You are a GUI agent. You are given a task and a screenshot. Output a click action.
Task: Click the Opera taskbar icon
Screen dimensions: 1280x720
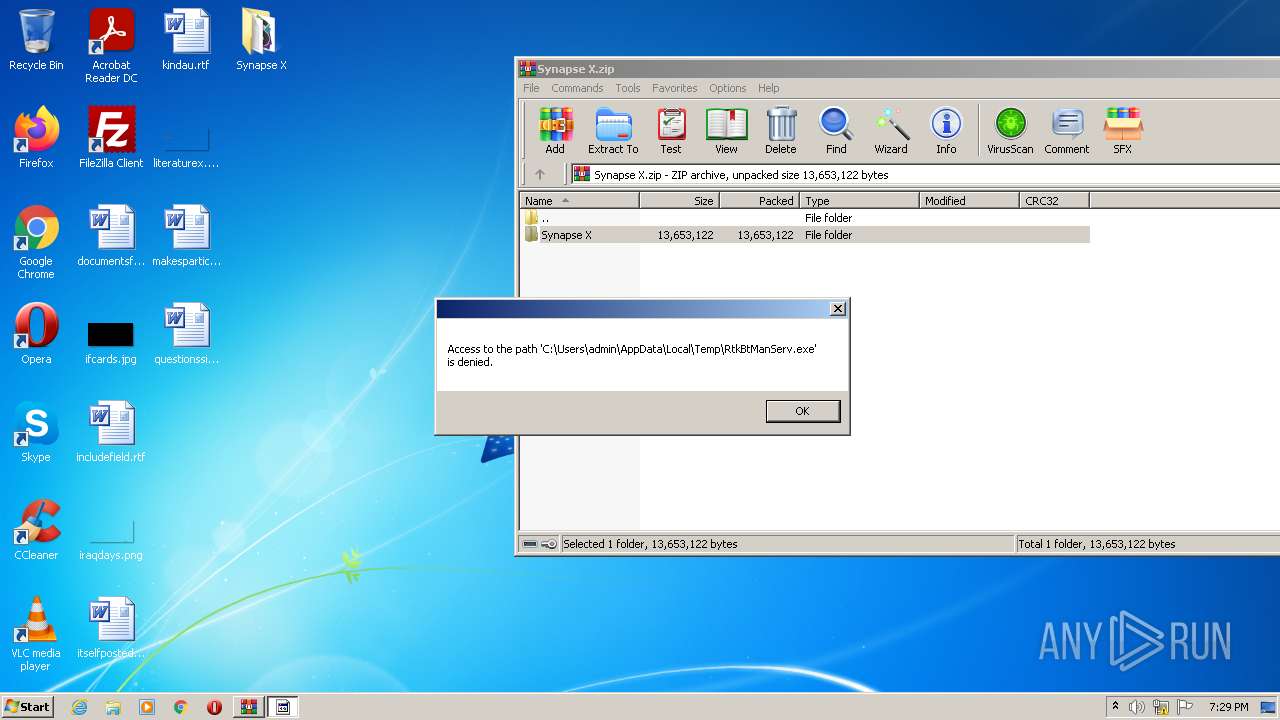[x=214, y=707]
